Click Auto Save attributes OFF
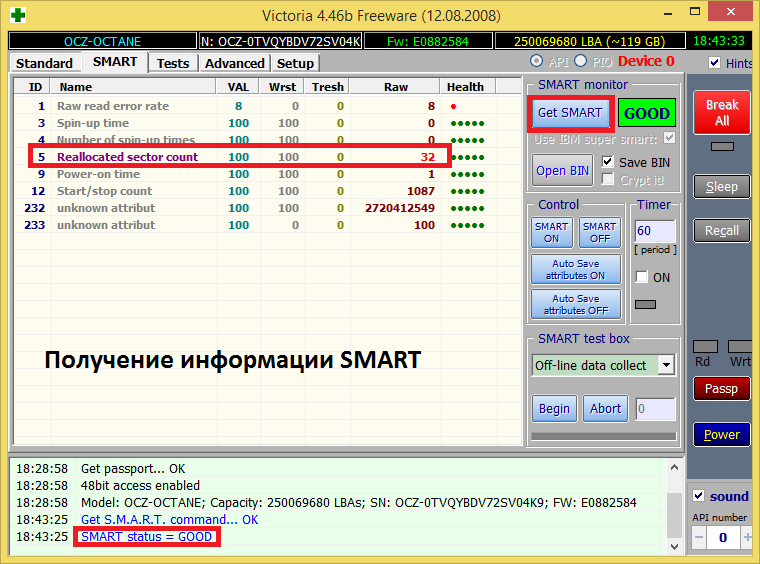The width and height of the screenshot is (760, 564). [576, 304]
